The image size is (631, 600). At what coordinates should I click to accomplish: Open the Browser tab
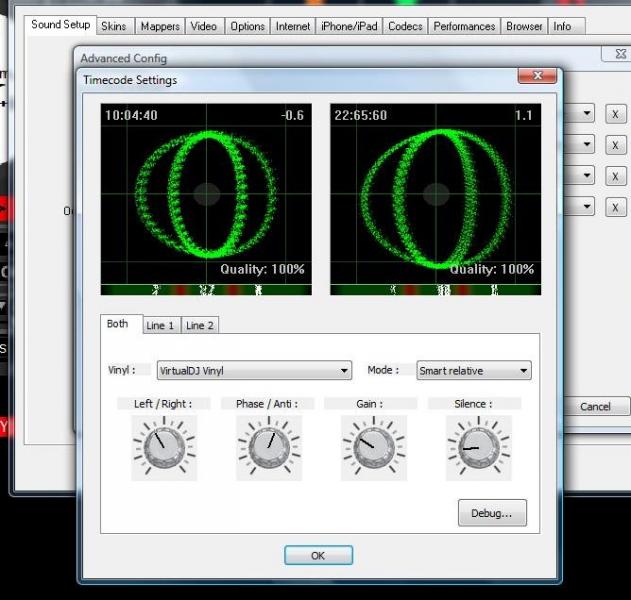pyautogui.click(x=524, y=27)
